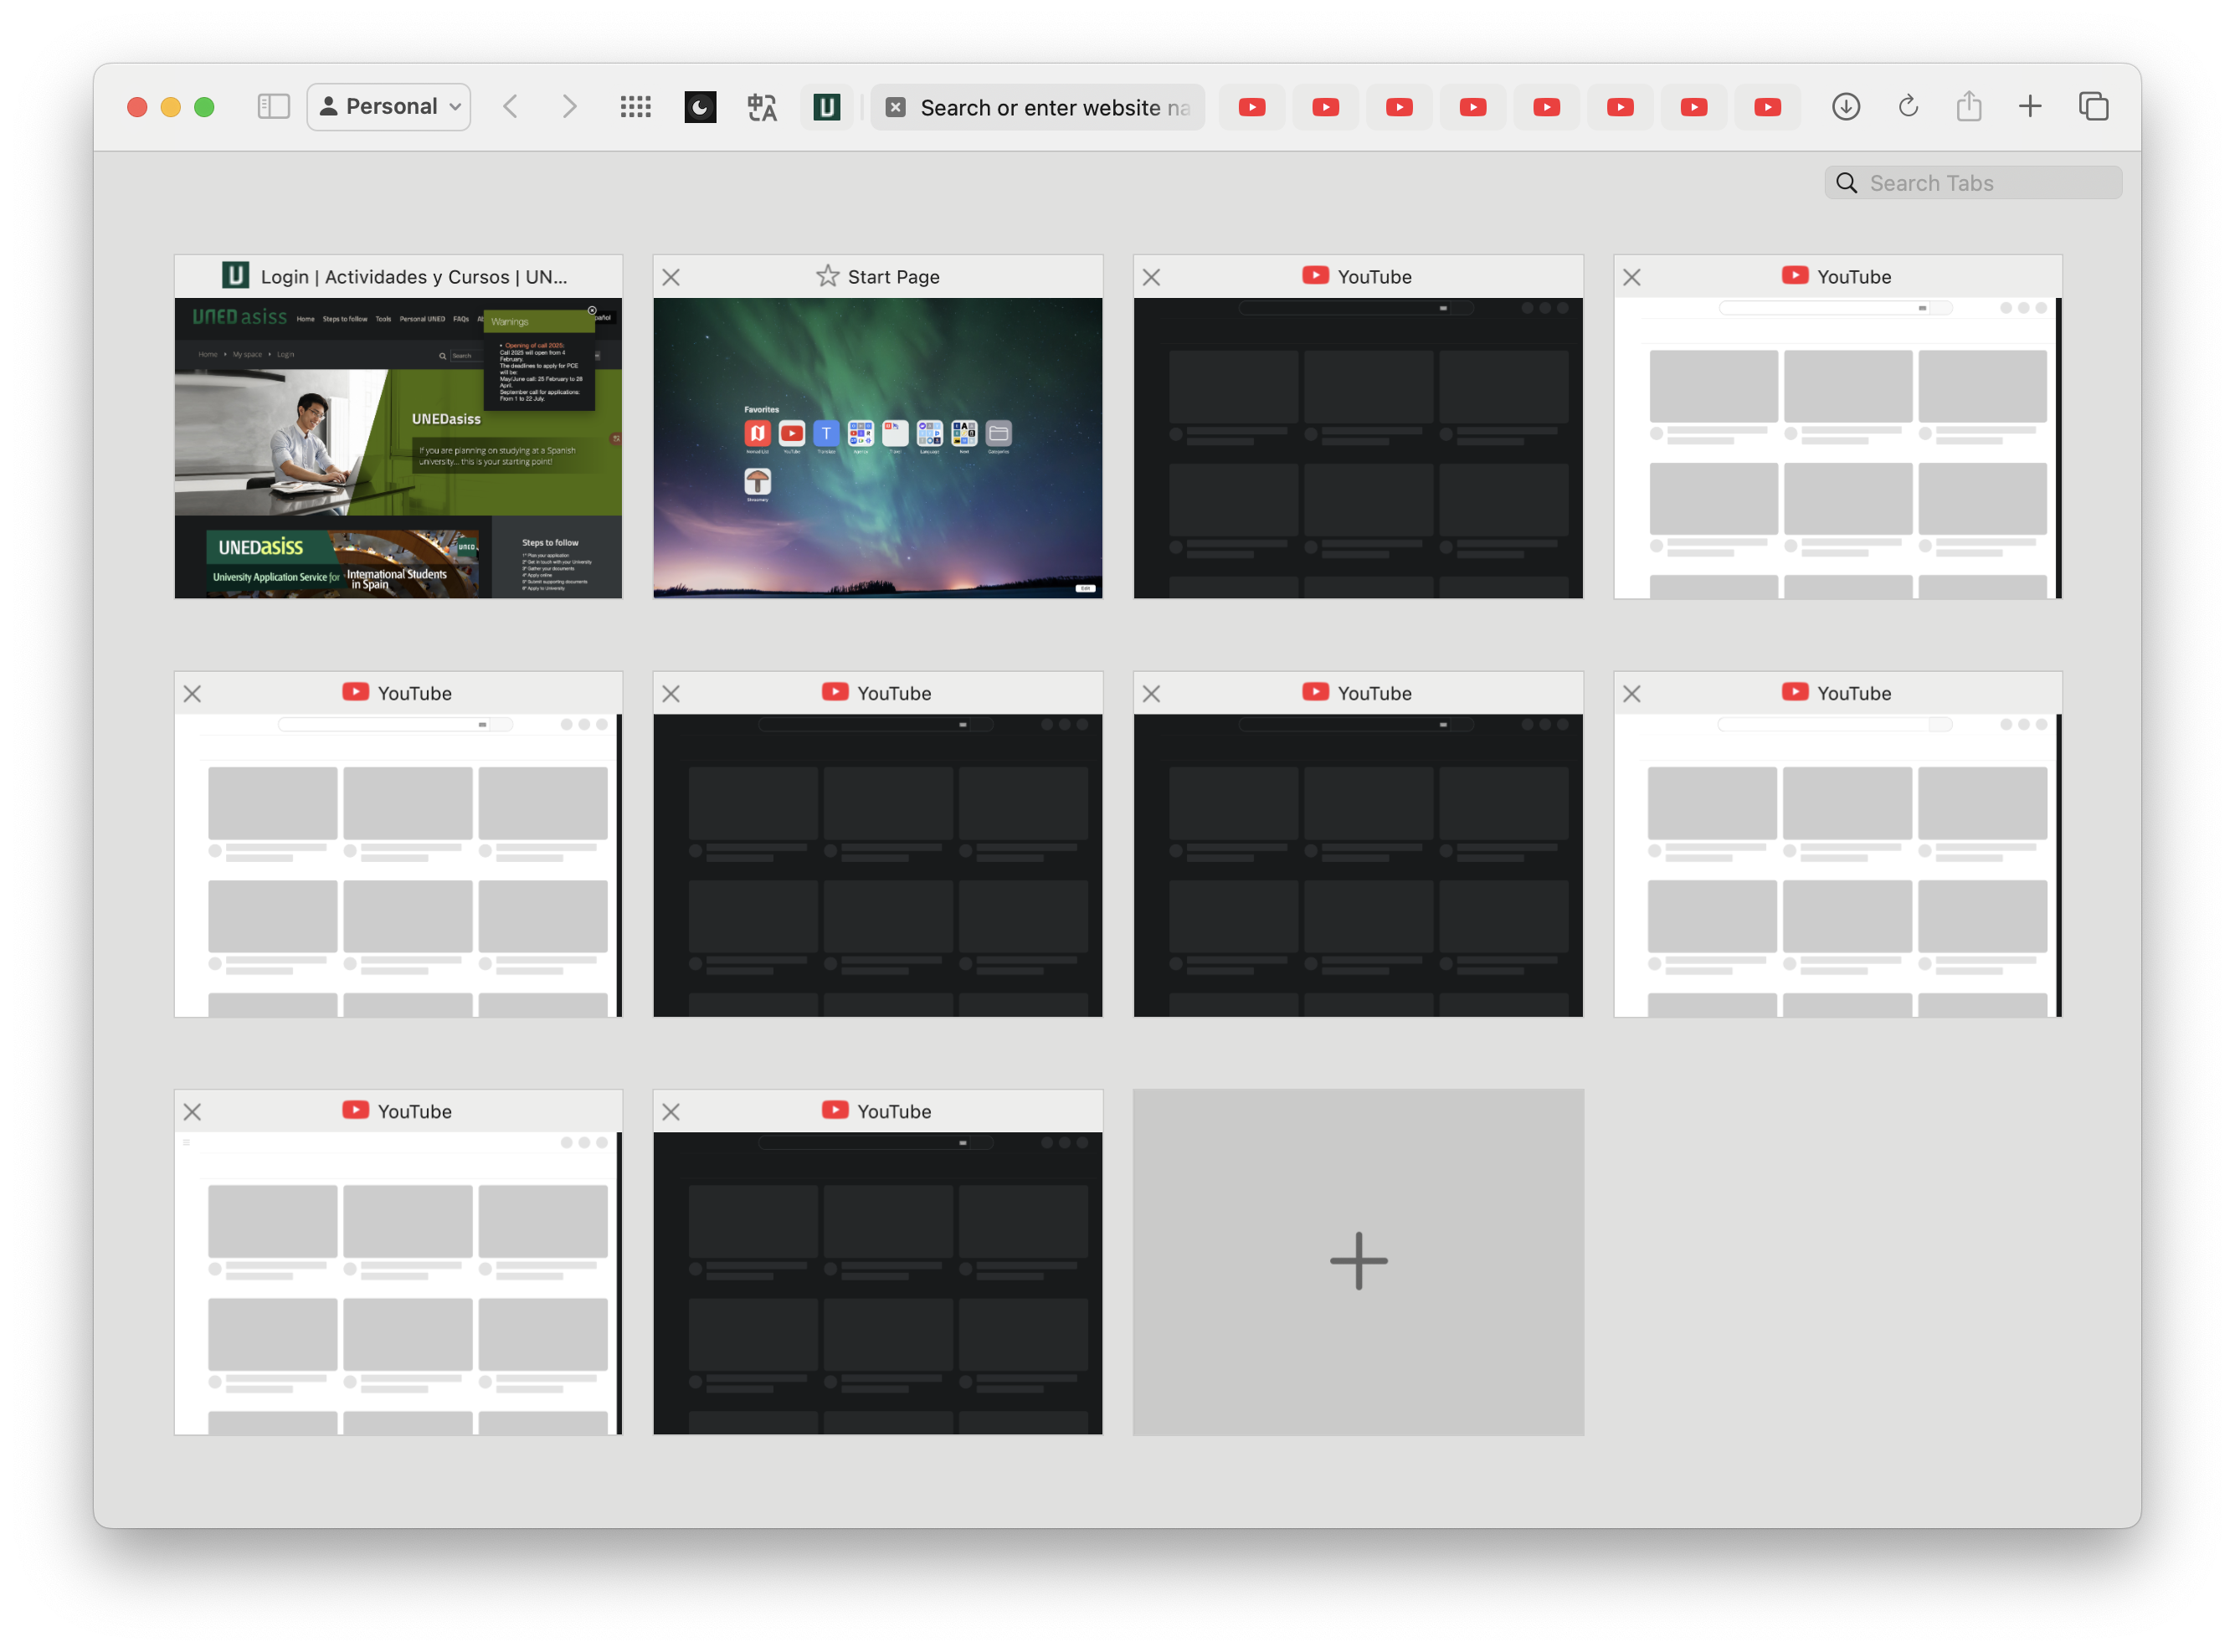
Task: Click the forward navigation chevron
Action: coord(570,106)
